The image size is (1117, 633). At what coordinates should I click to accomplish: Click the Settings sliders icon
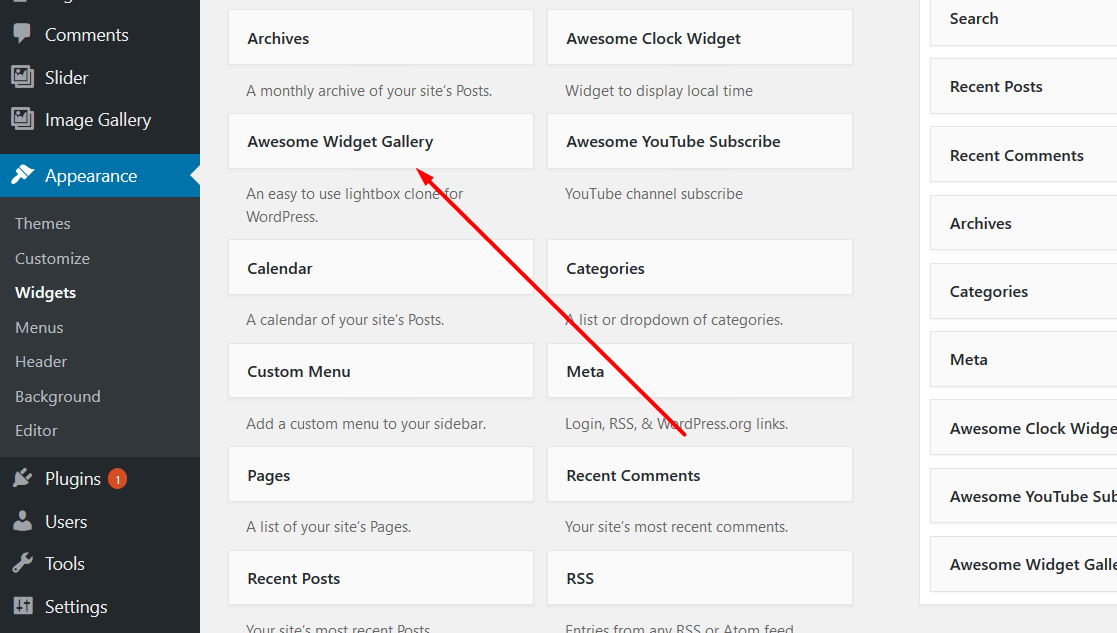point(23,606)
